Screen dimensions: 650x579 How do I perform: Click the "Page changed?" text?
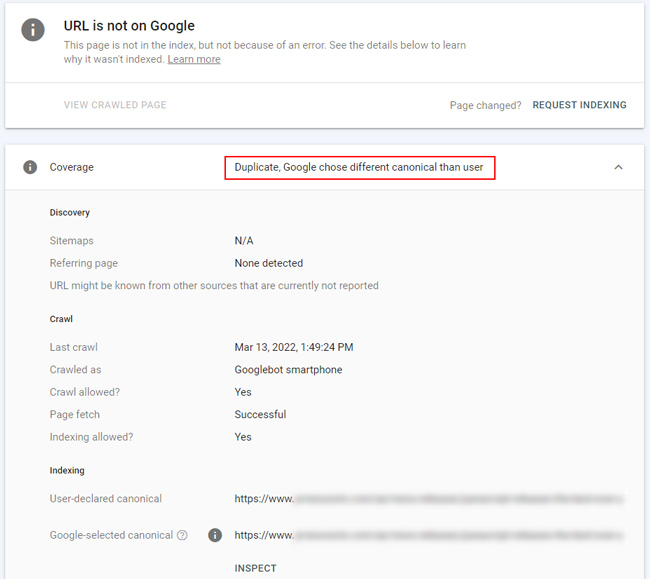(485, 105)
